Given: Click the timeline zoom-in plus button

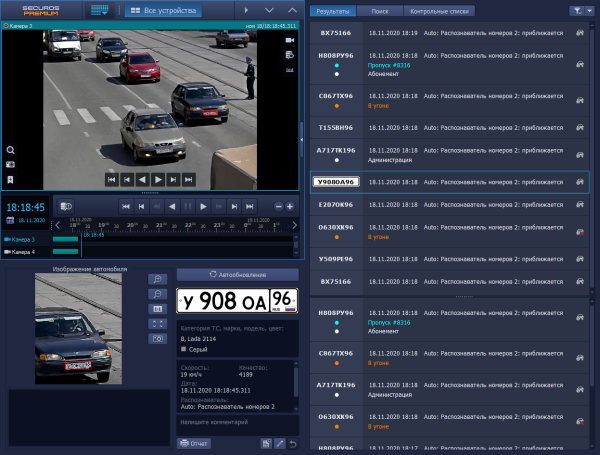Looking at the screenshot, I should (x=290, y=206).
